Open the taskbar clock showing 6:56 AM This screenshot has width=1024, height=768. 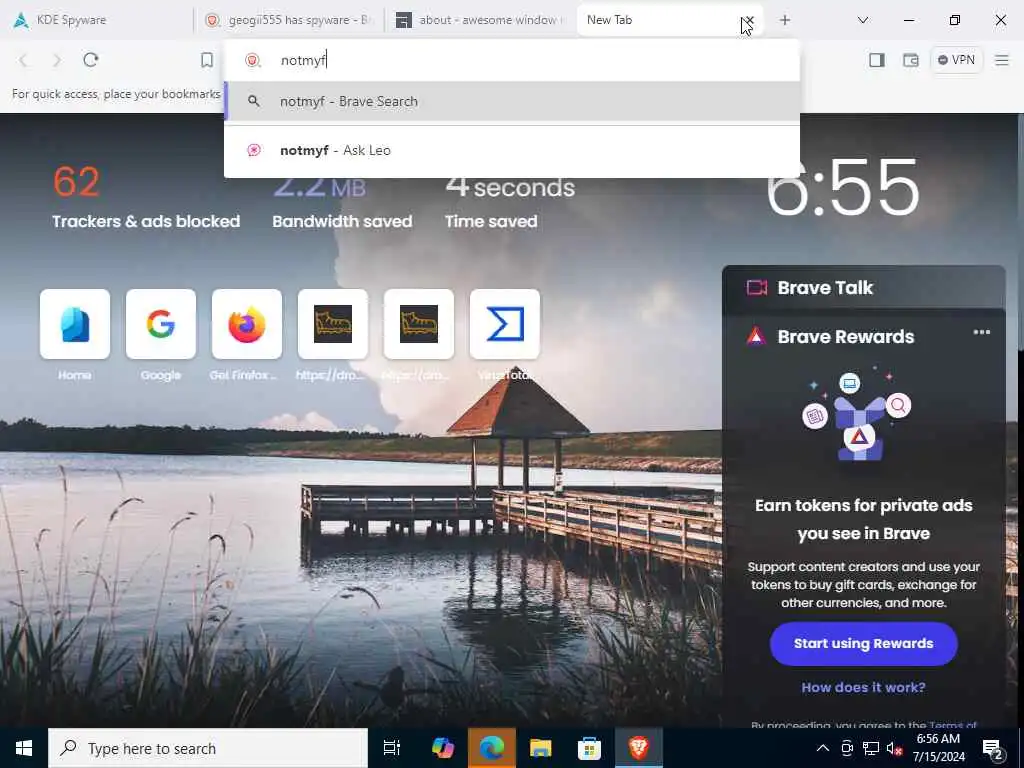coord(938,748)
